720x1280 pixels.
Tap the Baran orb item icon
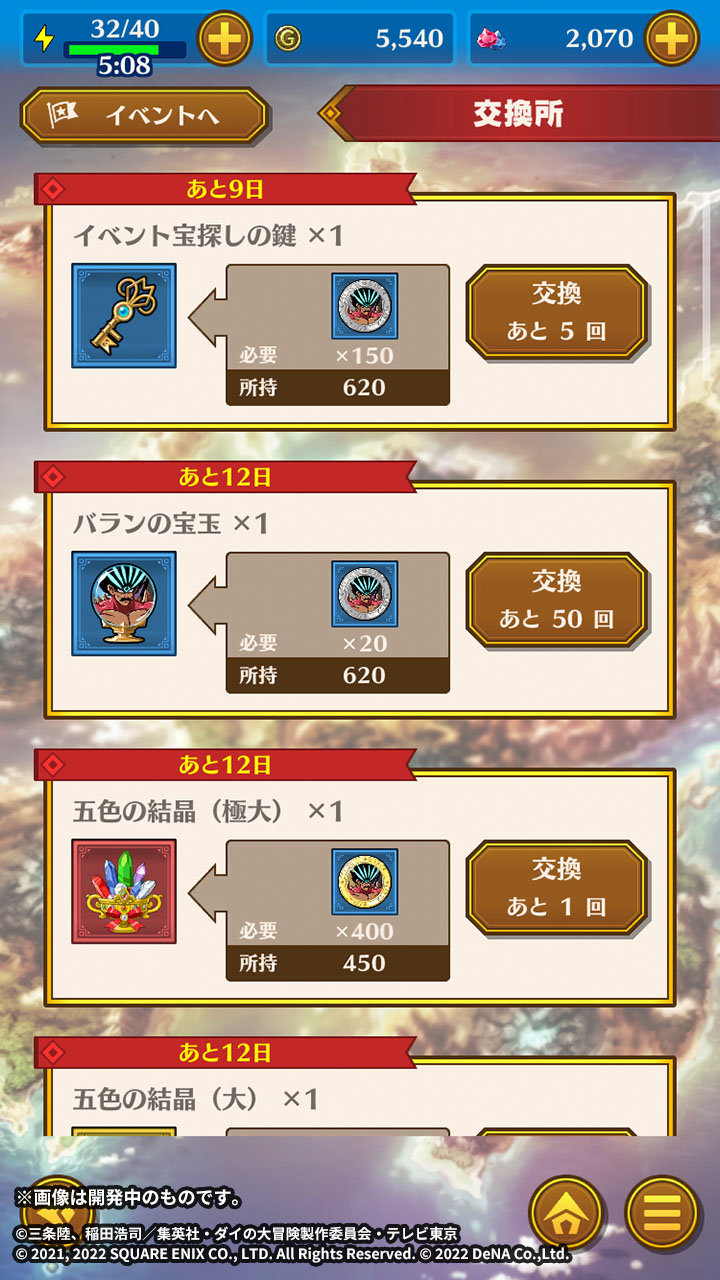pyautogui.click(x=124, y=604)
